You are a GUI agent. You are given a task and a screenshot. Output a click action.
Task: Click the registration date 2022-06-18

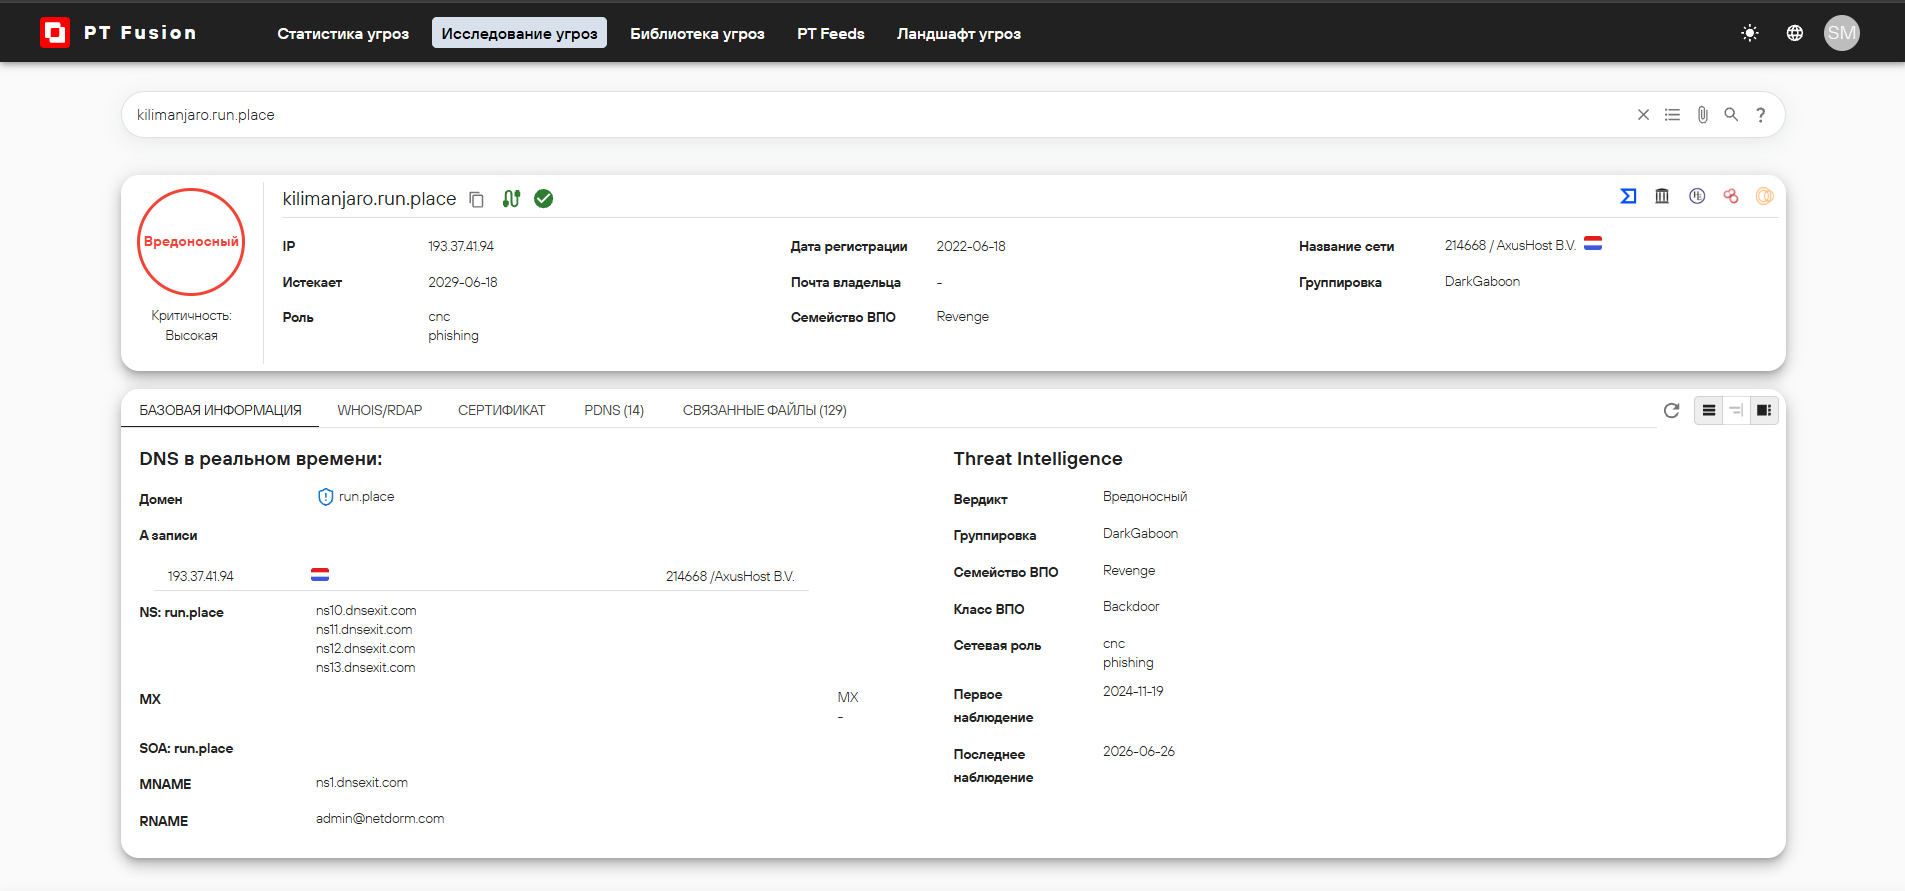[971, 246]
